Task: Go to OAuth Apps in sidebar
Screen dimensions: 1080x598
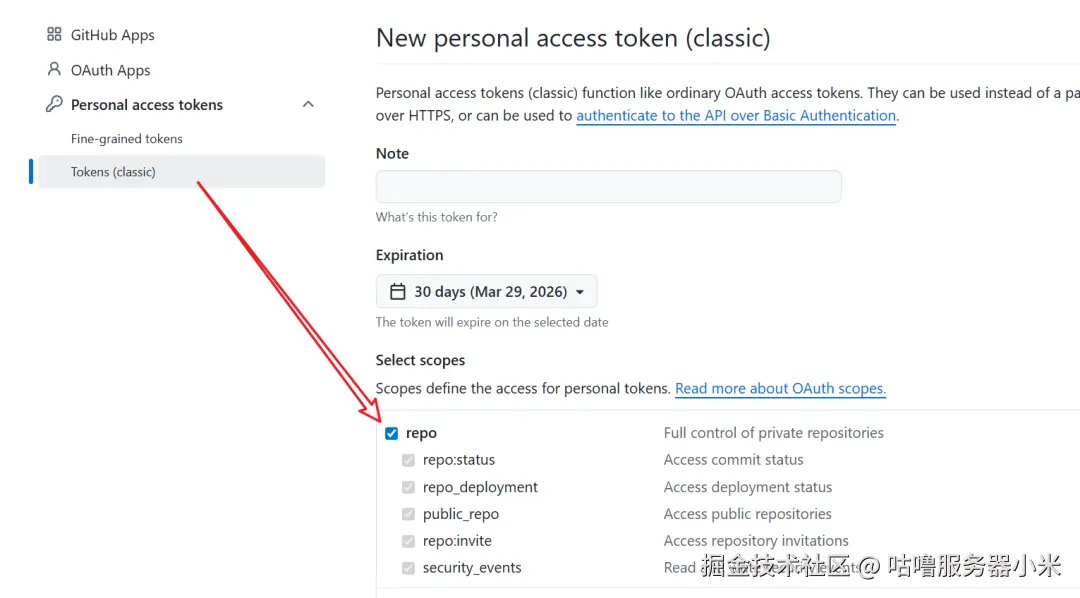Action: 111,70
